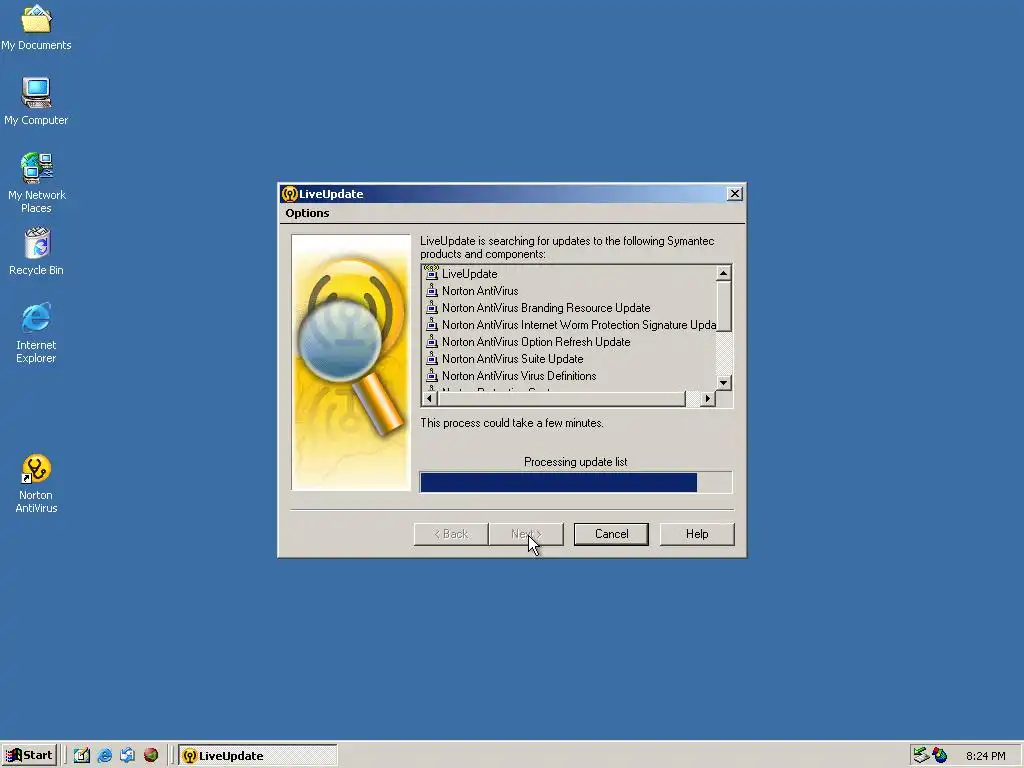Click the disabled Next button

(x=526, y=534)
